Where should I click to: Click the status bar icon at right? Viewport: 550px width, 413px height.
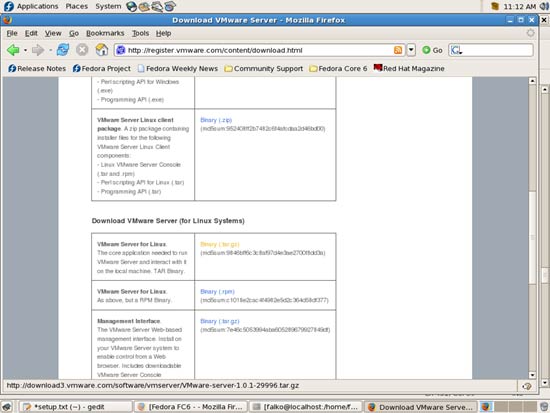pyautogui.click(x=527, y=386)
